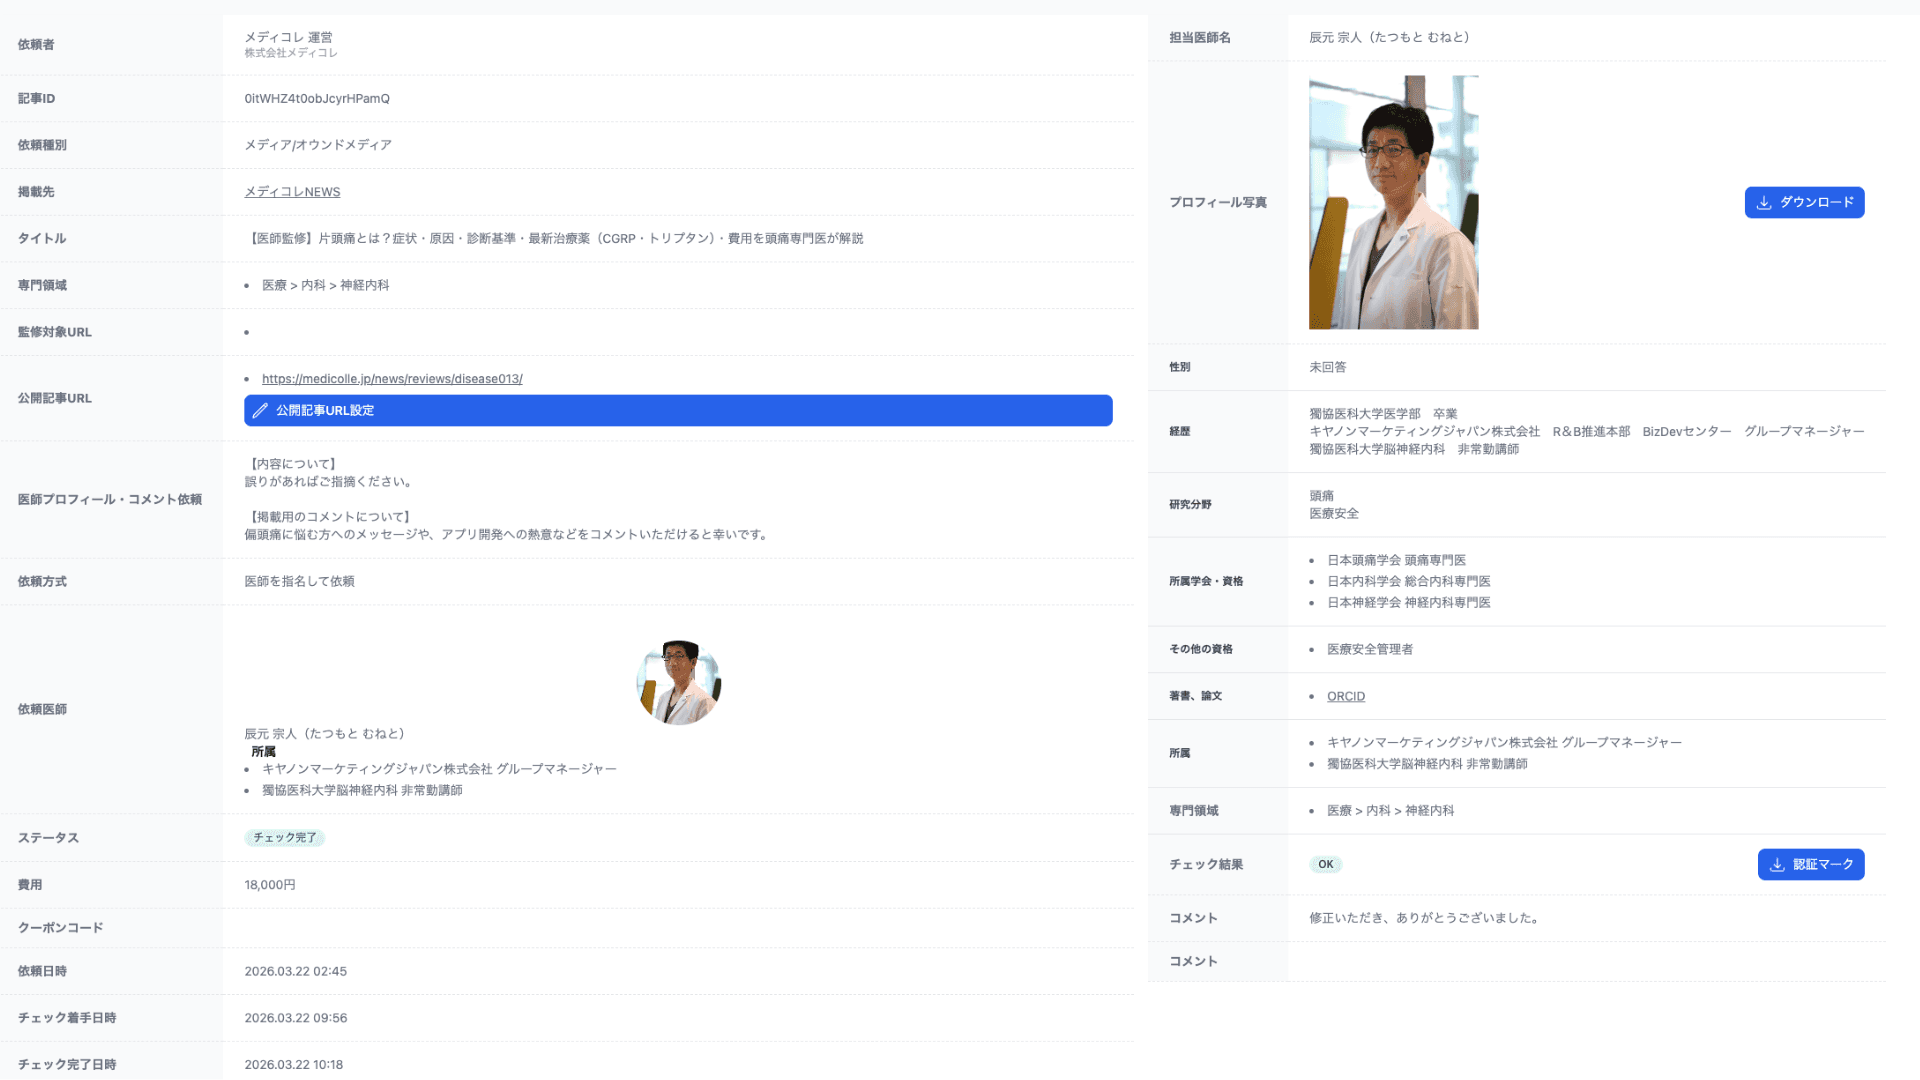This screenshot has height=1080, width=1920.
Task: Click the download icon inside ダウンロード button
Action: point(1763,202)
